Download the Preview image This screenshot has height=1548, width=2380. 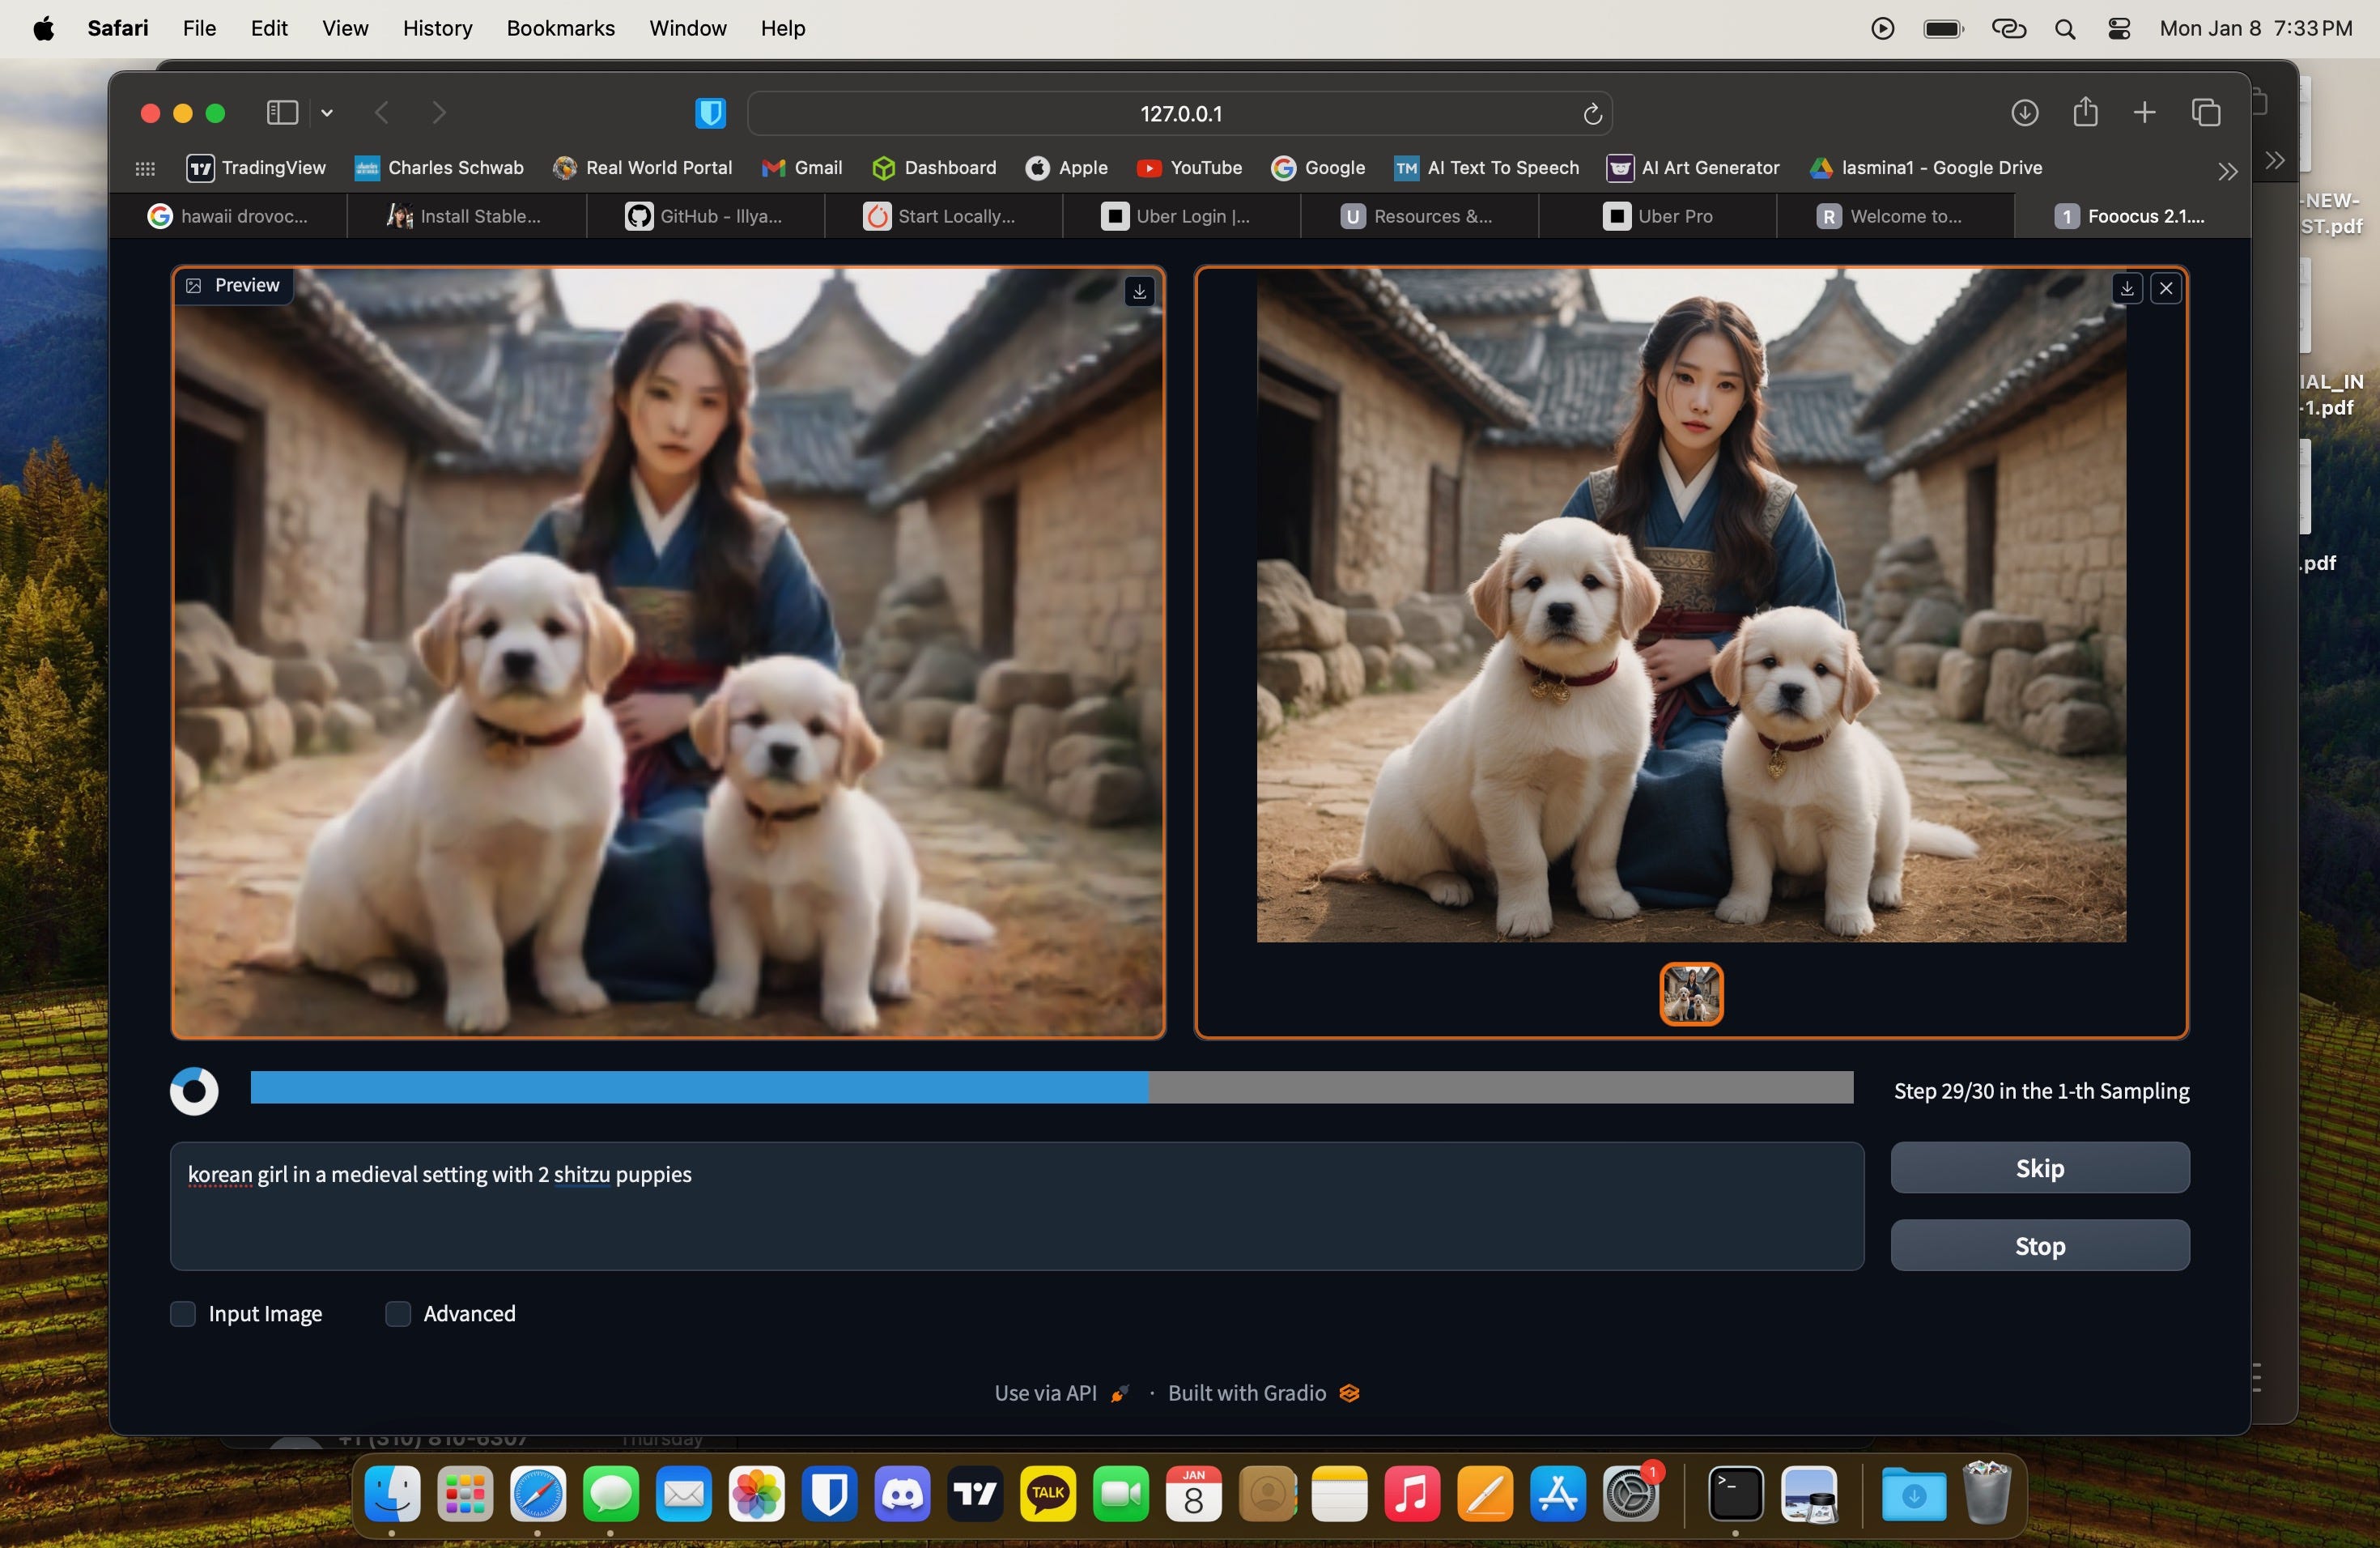1139,291
